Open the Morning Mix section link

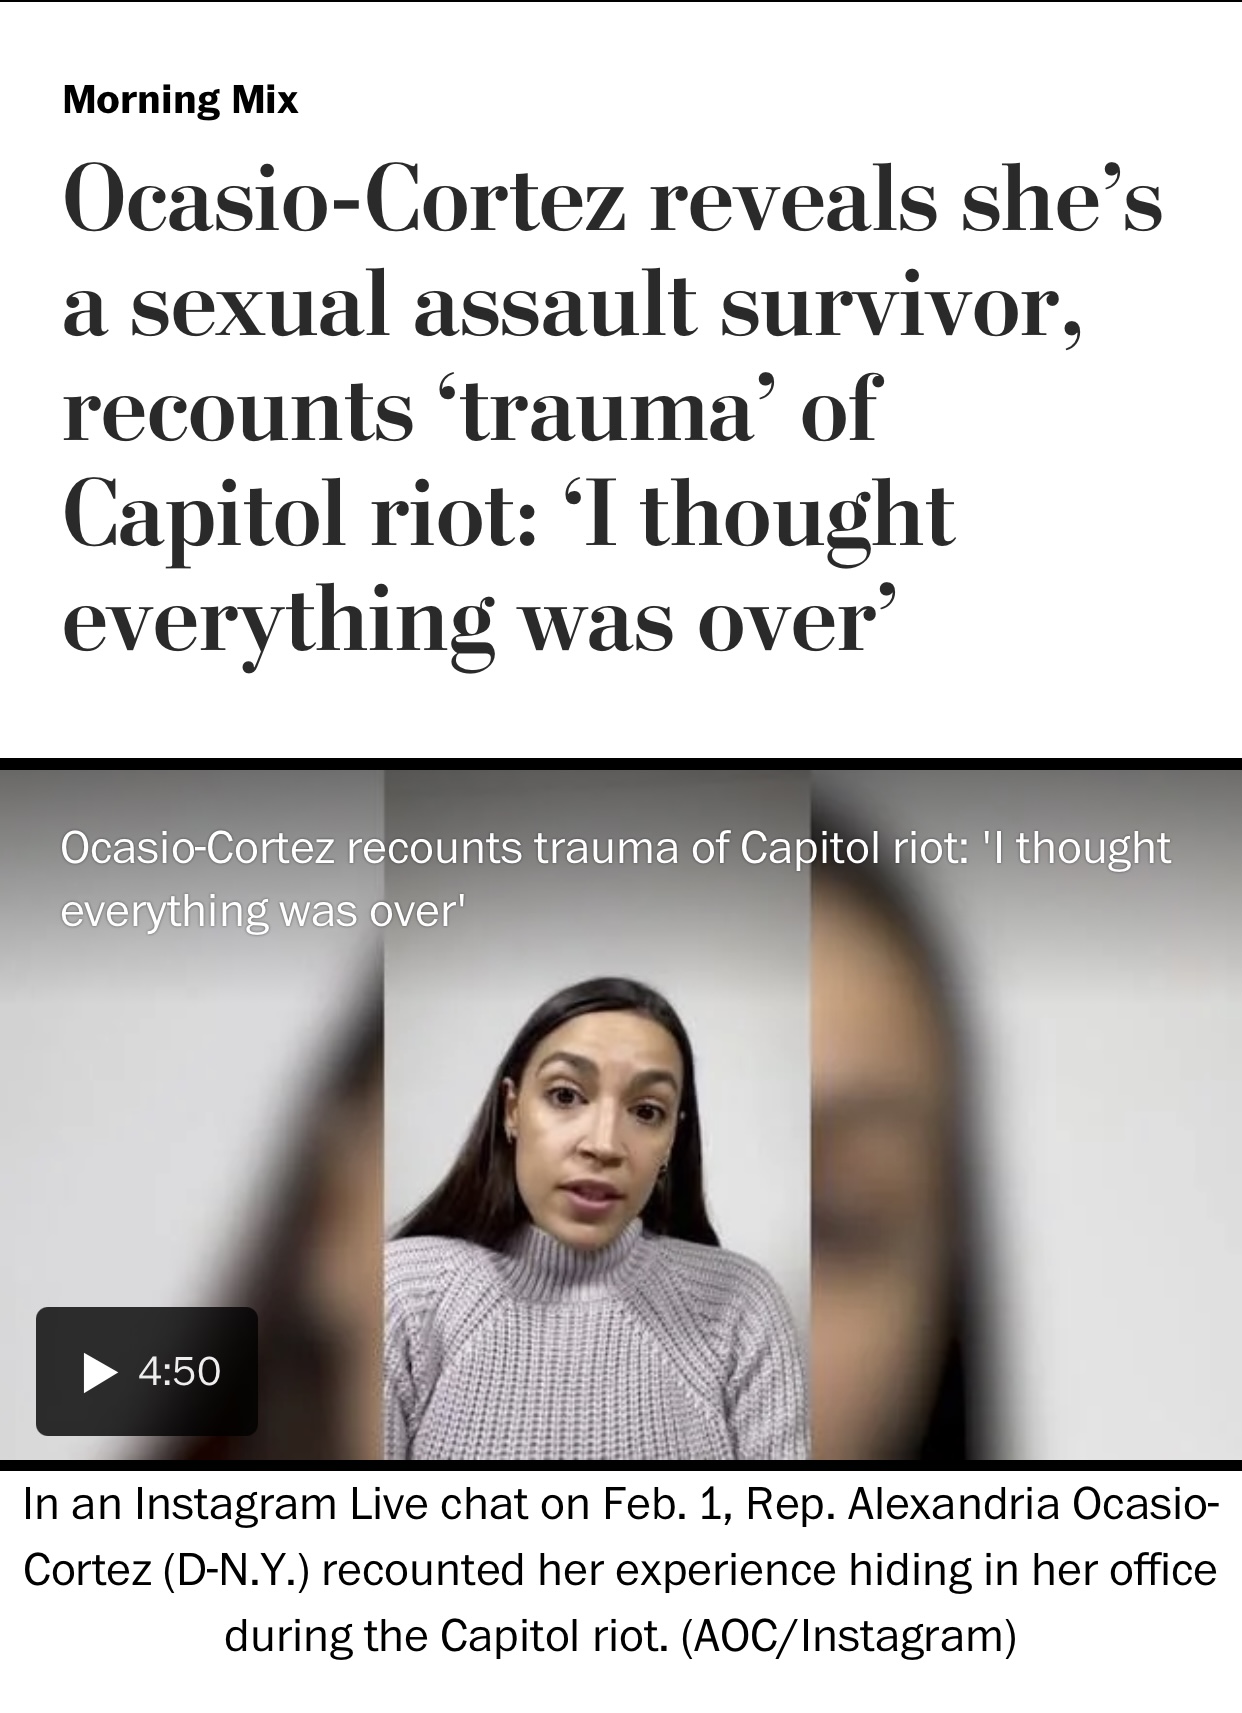(180, 99)
